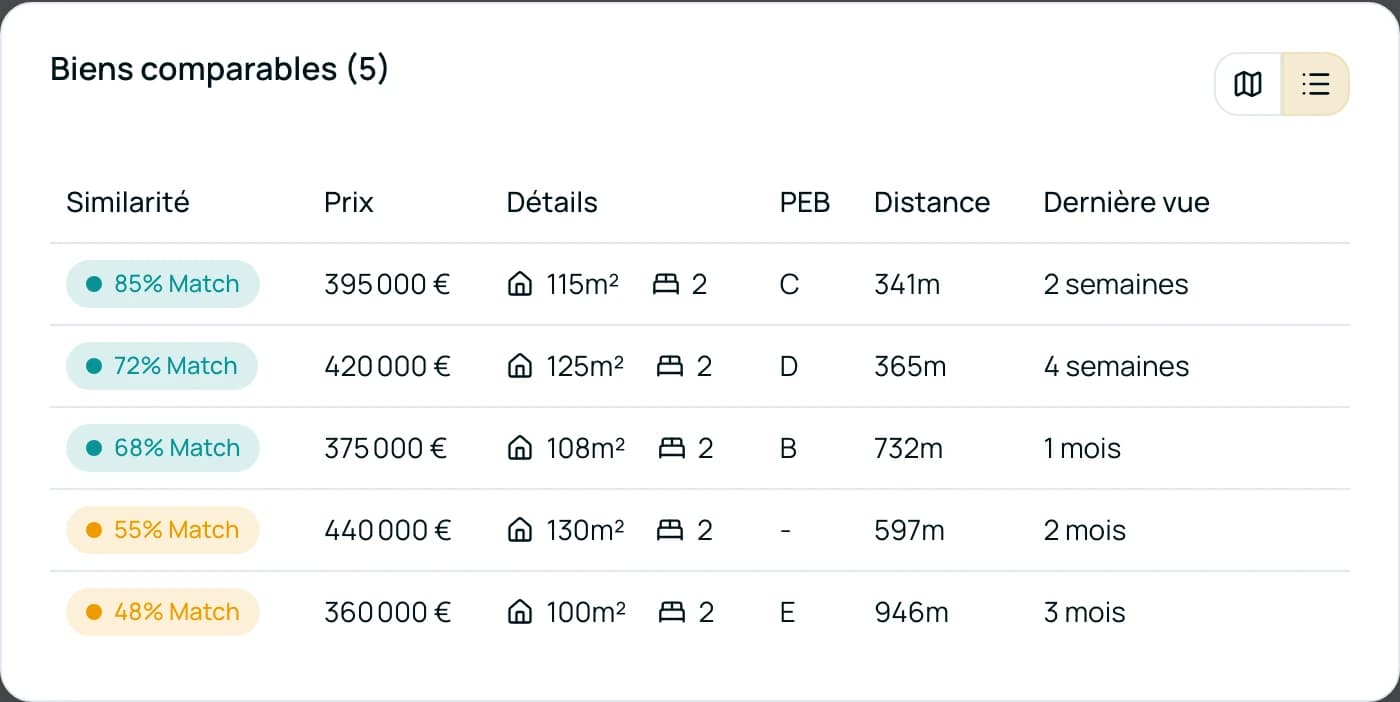Open the property viewed 2 semaines ago
The image size is (1400, 702).
point(1116,284)
